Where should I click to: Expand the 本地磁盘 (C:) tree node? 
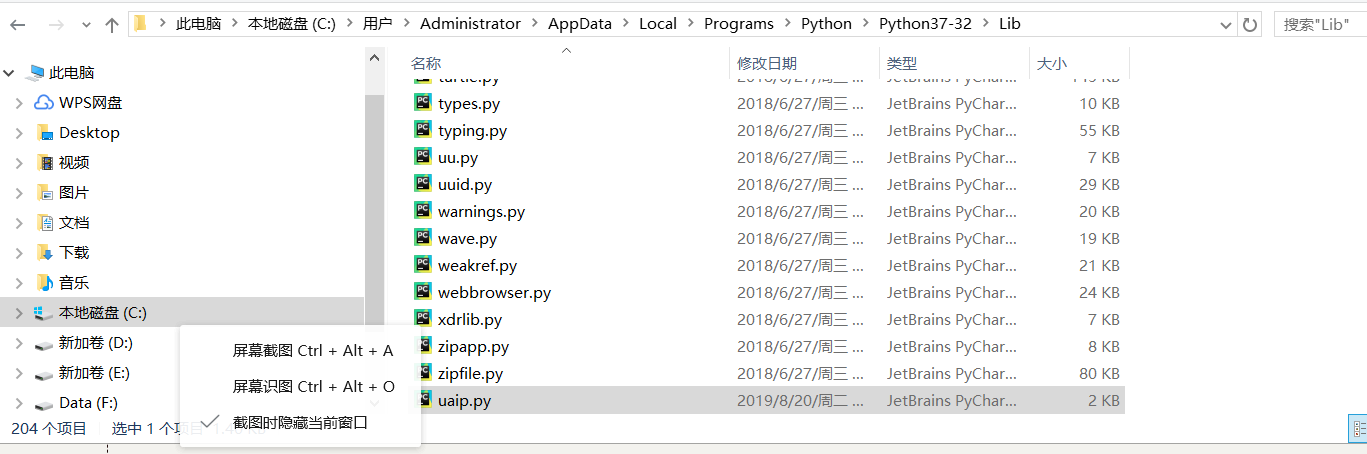19,313
